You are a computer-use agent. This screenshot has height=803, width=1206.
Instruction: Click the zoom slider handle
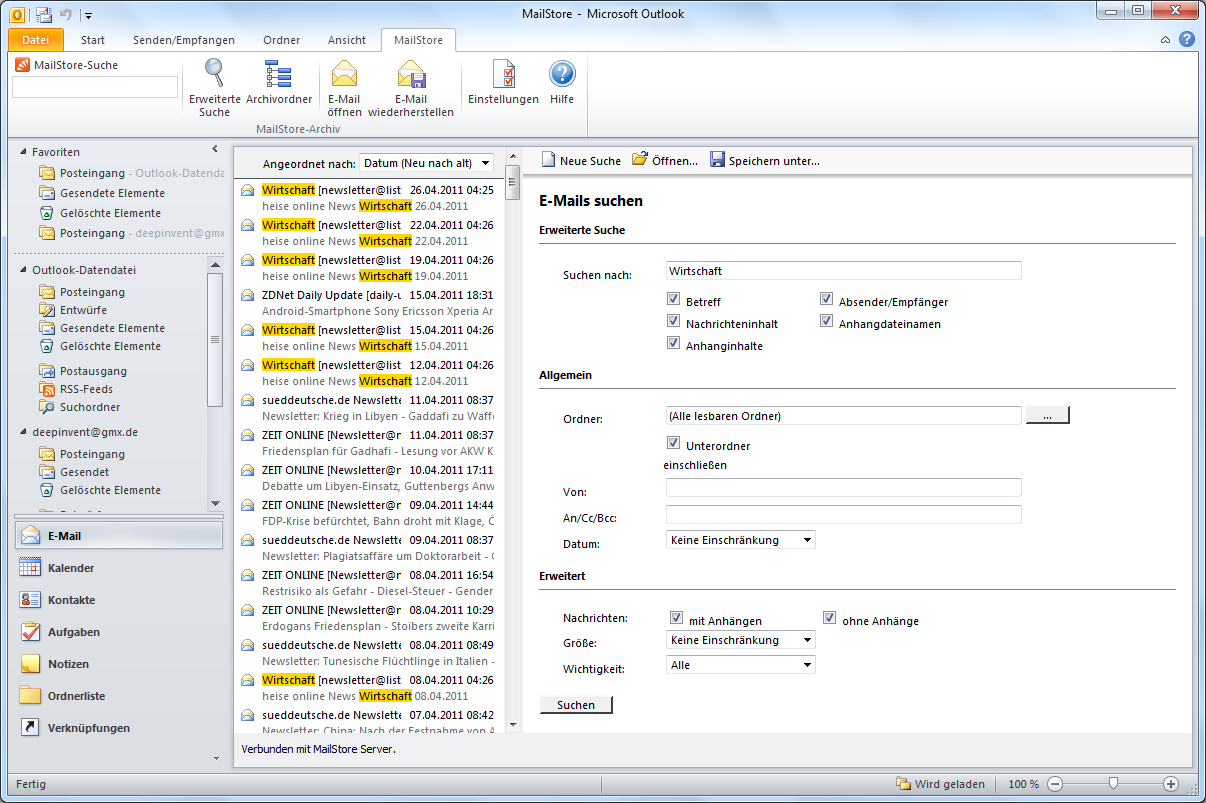(x=1112, y=784)
